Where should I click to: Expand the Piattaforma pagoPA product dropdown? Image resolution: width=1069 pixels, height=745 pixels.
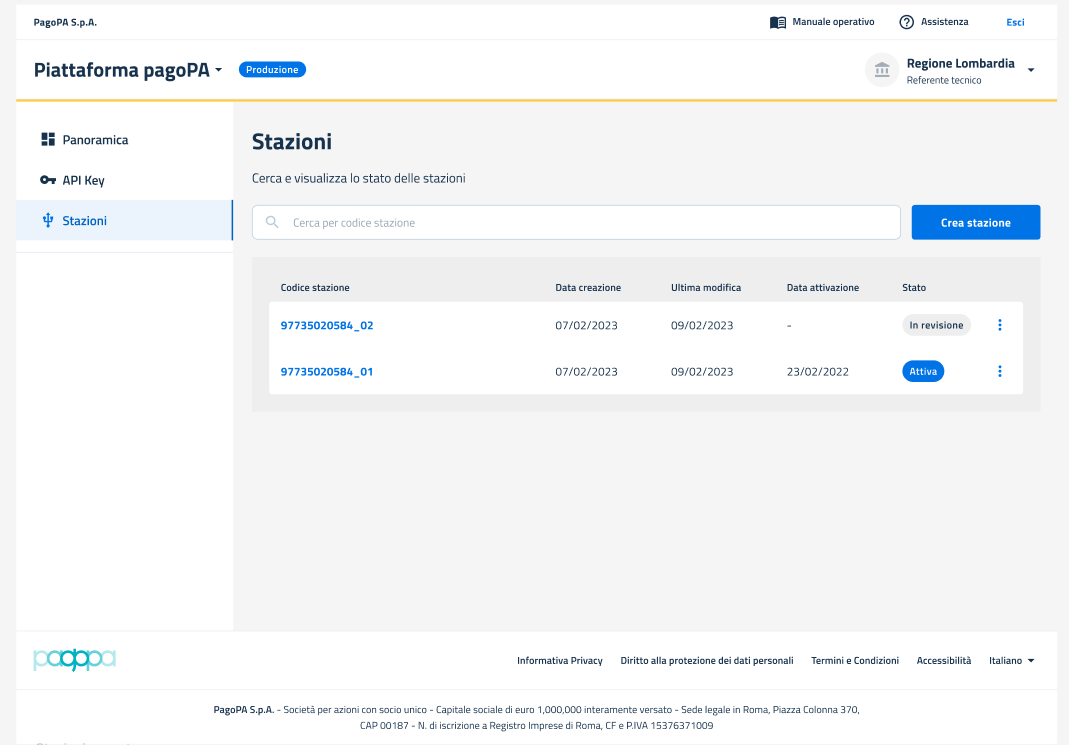tap(218, 71)
